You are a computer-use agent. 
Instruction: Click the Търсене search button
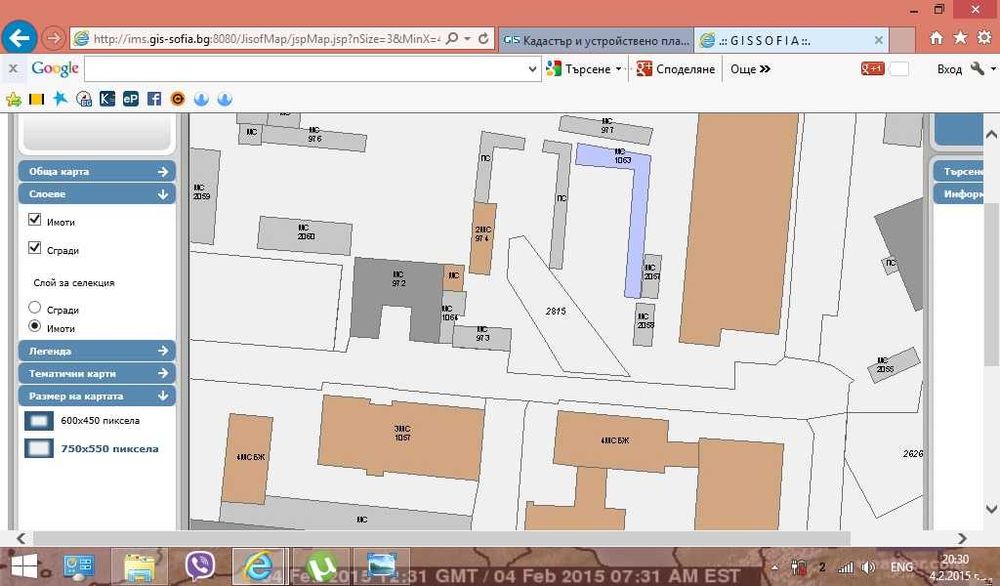[579, 69]
